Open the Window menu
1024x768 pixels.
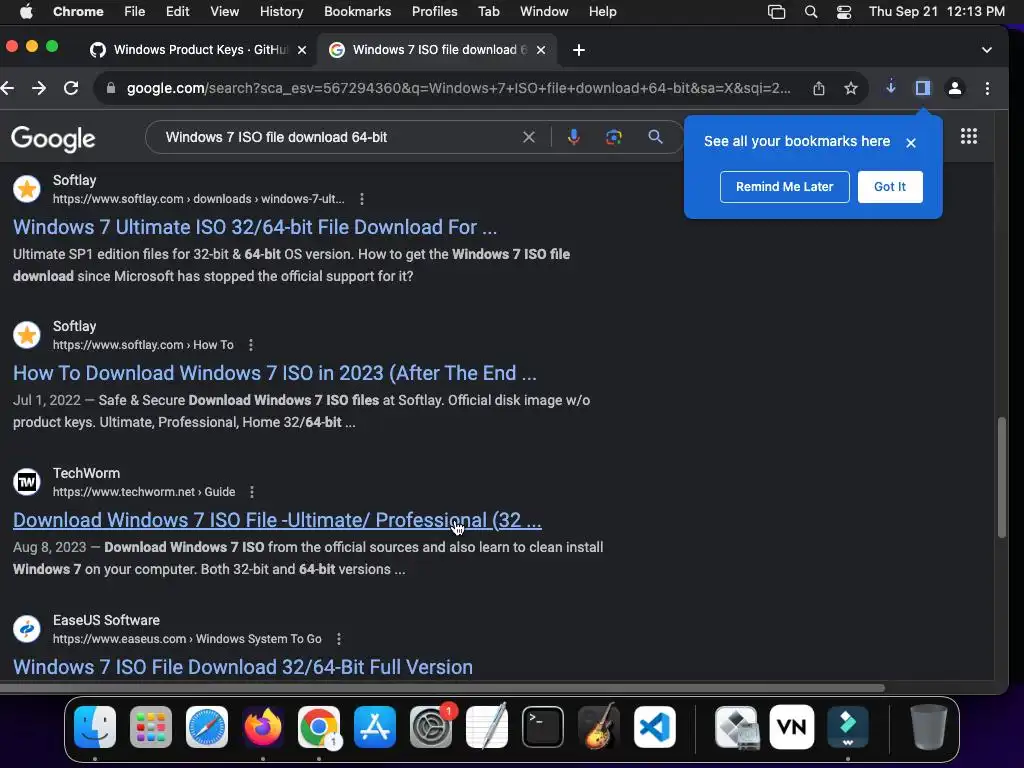(x=544, y=11)
